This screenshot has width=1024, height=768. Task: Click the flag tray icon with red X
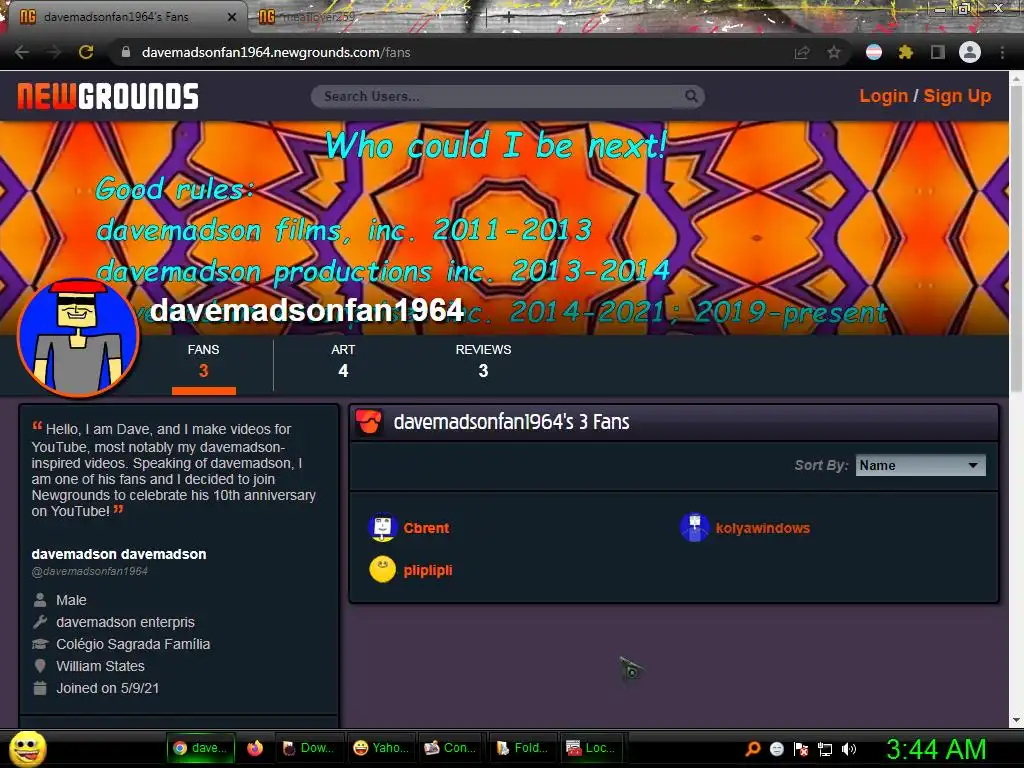pos(801,748)
